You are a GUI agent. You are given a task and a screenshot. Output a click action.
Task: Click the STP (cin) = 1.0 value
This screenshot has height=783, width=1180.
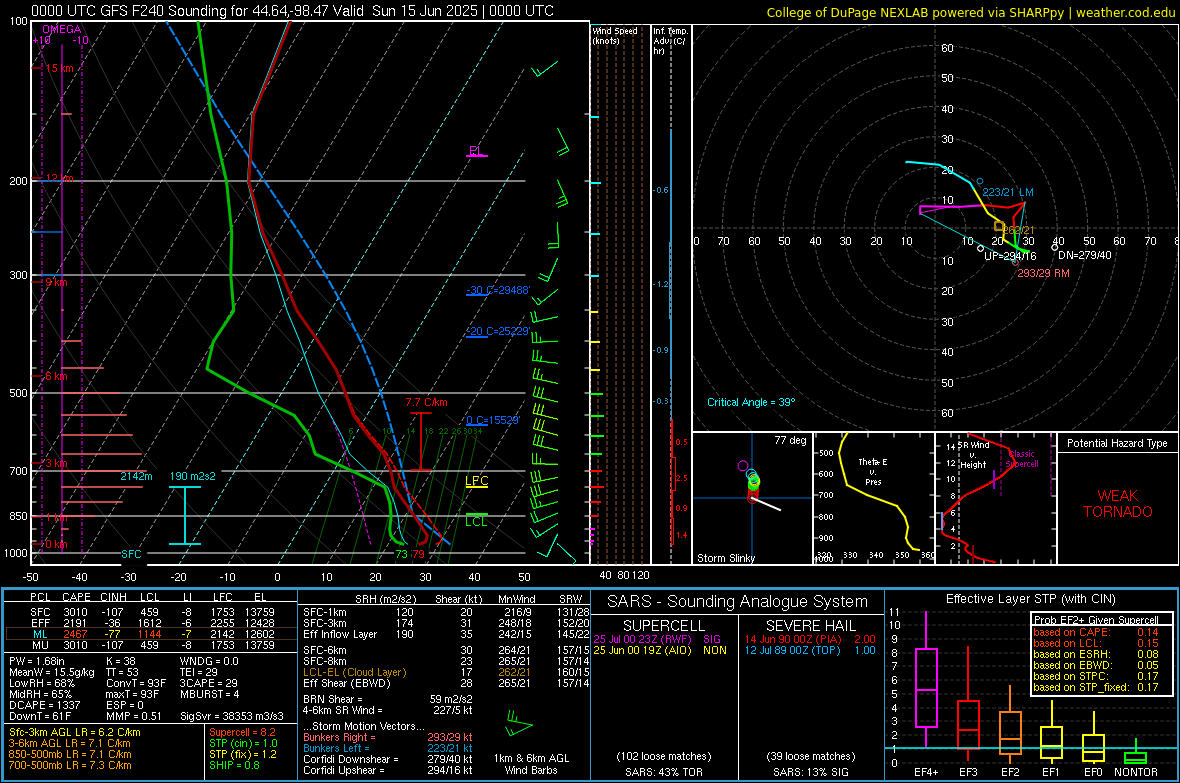click(243, 743)
